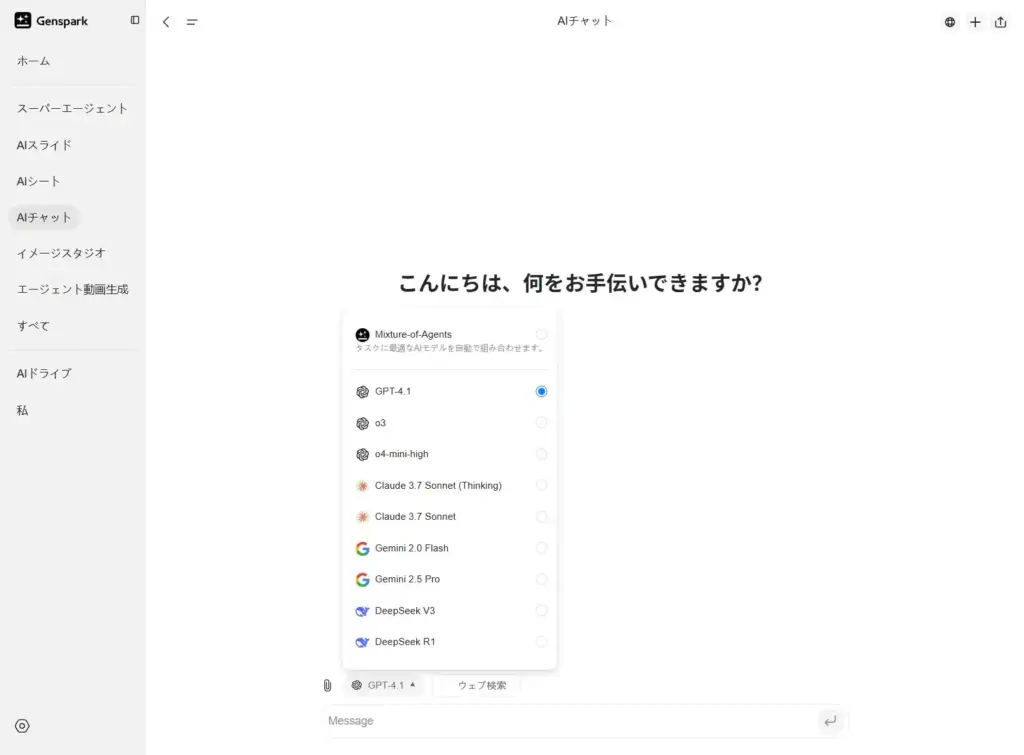Collapse the GPT-4.1 model selector dropdown
Screen dimensions: 1024x755
click(383, 685)
